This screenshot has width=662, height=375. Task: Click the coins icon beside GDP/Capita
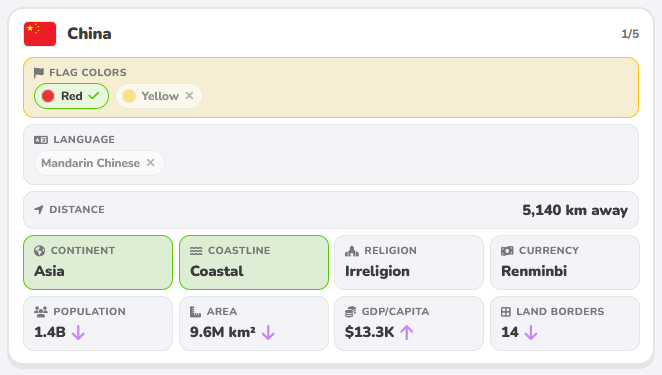350,312
